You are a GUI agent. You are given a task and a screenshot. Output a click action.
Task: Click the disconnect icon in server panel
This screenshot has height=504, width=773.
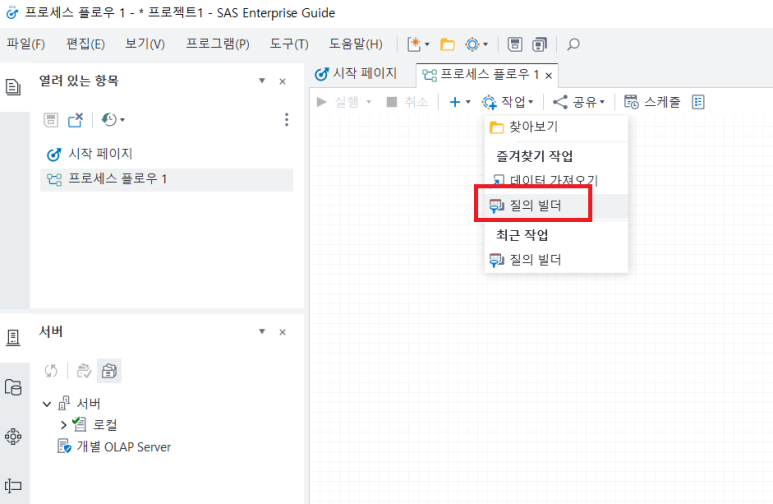pyautogui.click(x=84, y=371)
